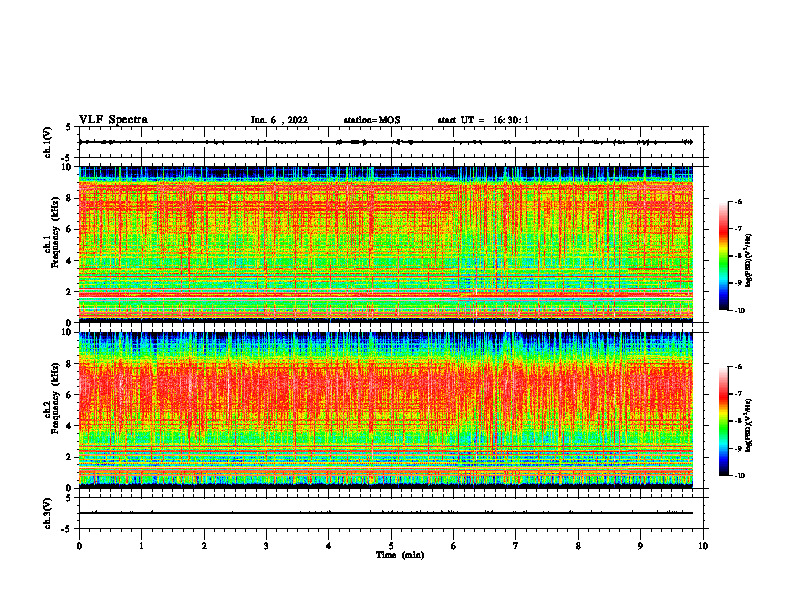
Task: Click time axis tick label "8"
Action: [x=578, y=546]
